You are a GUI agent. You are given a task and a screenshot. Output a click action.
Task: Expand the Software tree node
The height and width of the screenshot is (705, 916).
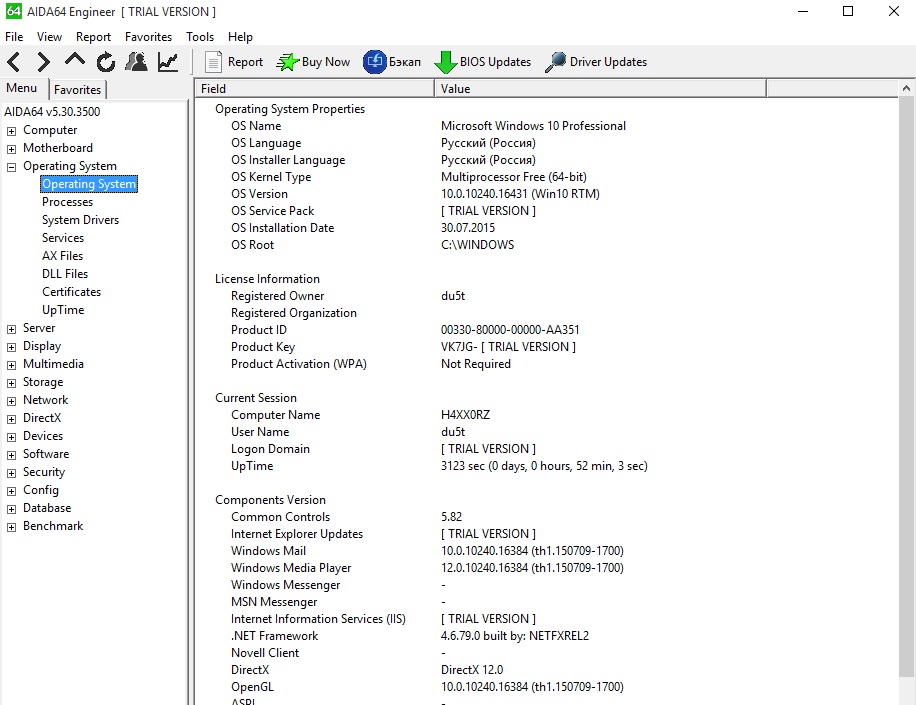click(x=11, y=455)
